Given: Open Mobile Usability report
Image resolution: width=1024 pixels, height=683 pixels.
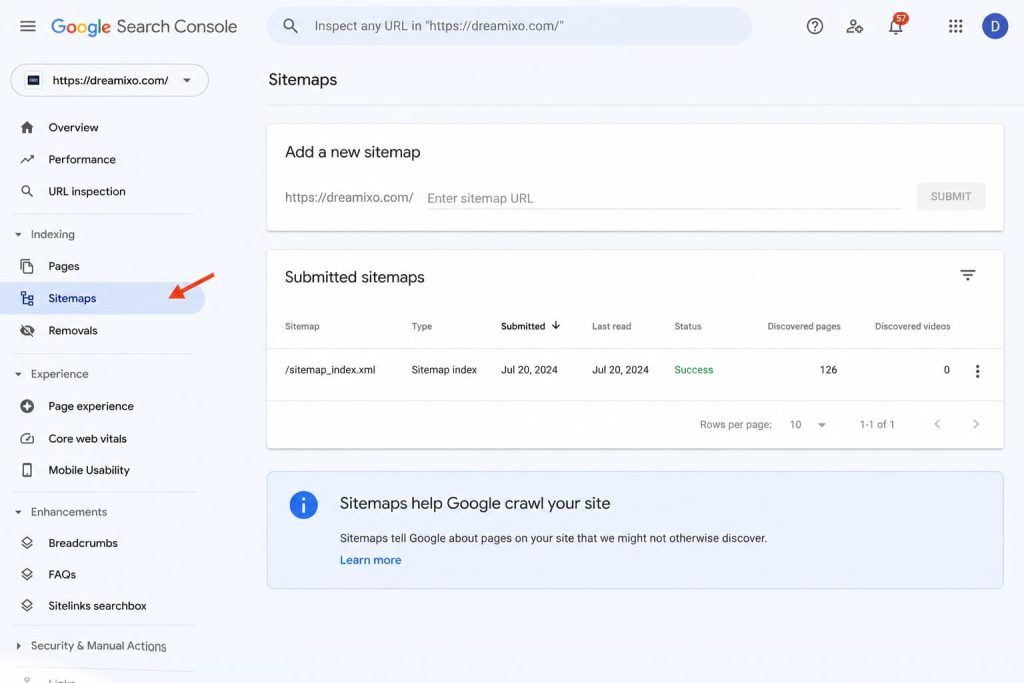Looking at the screenshot, I should point(89,470).
